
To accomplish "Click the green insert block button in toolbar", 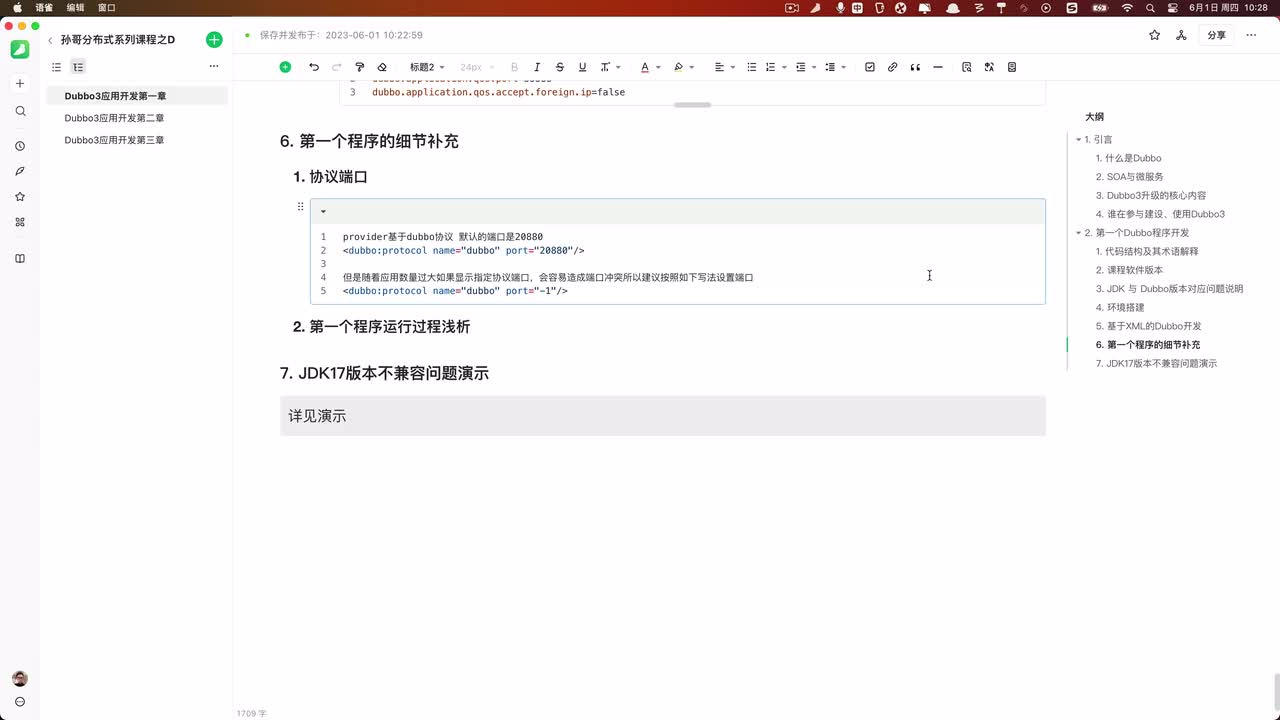I will pyautogui.click(x=285, y=67).
